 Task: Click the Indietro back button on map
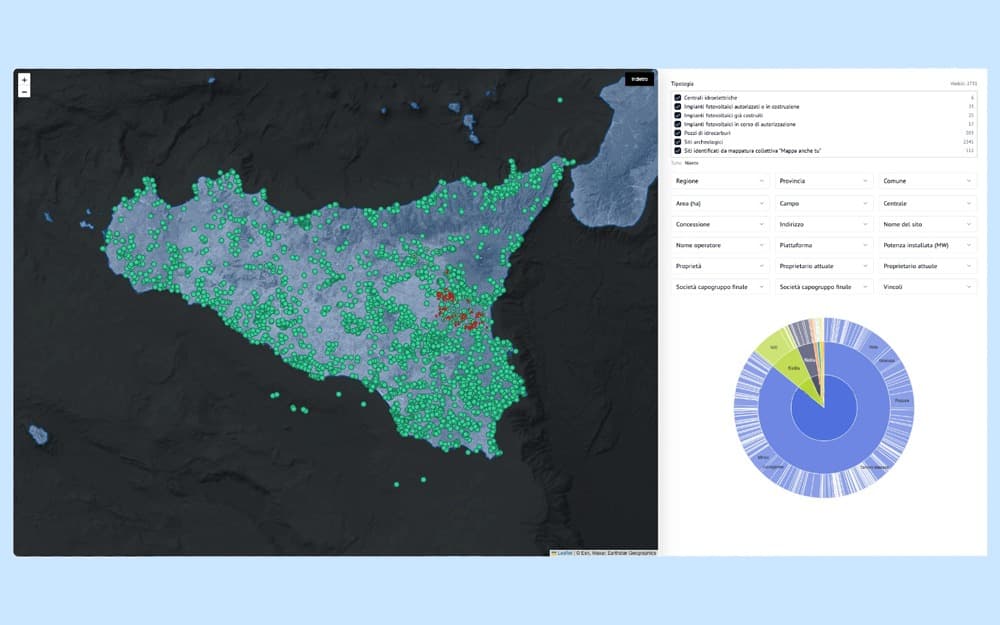click(x=639, y=79)
